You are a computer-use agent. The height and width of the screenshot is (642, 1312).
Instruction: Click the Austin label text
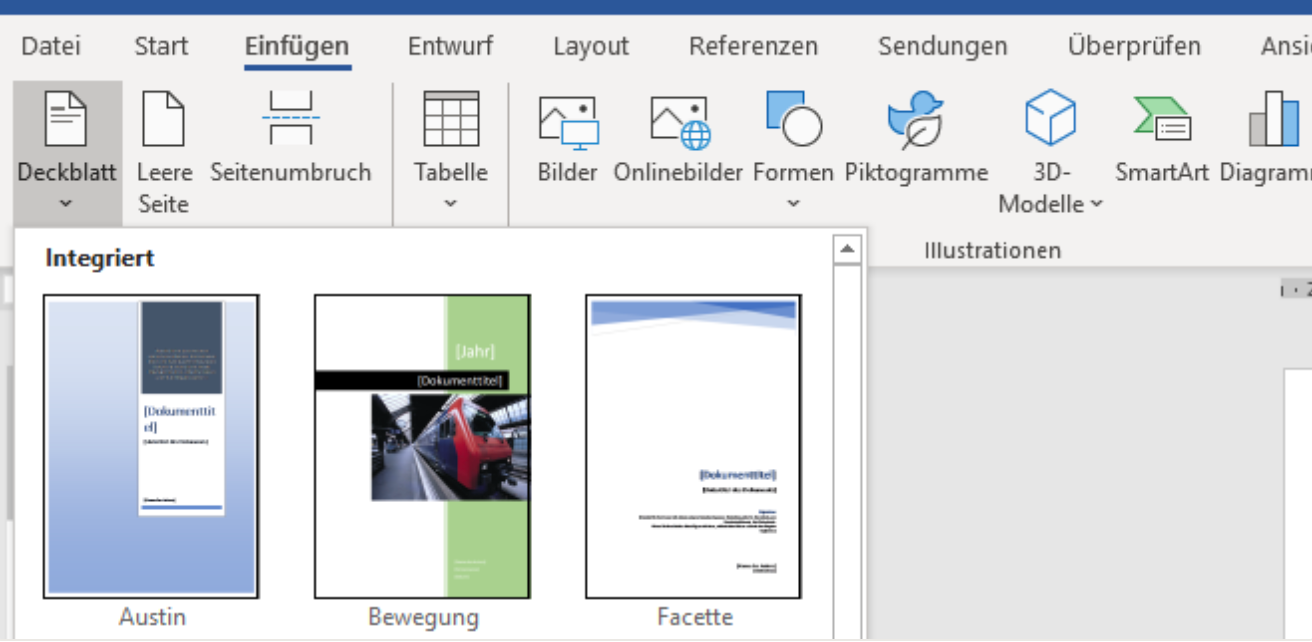click(x=152, y=616)
